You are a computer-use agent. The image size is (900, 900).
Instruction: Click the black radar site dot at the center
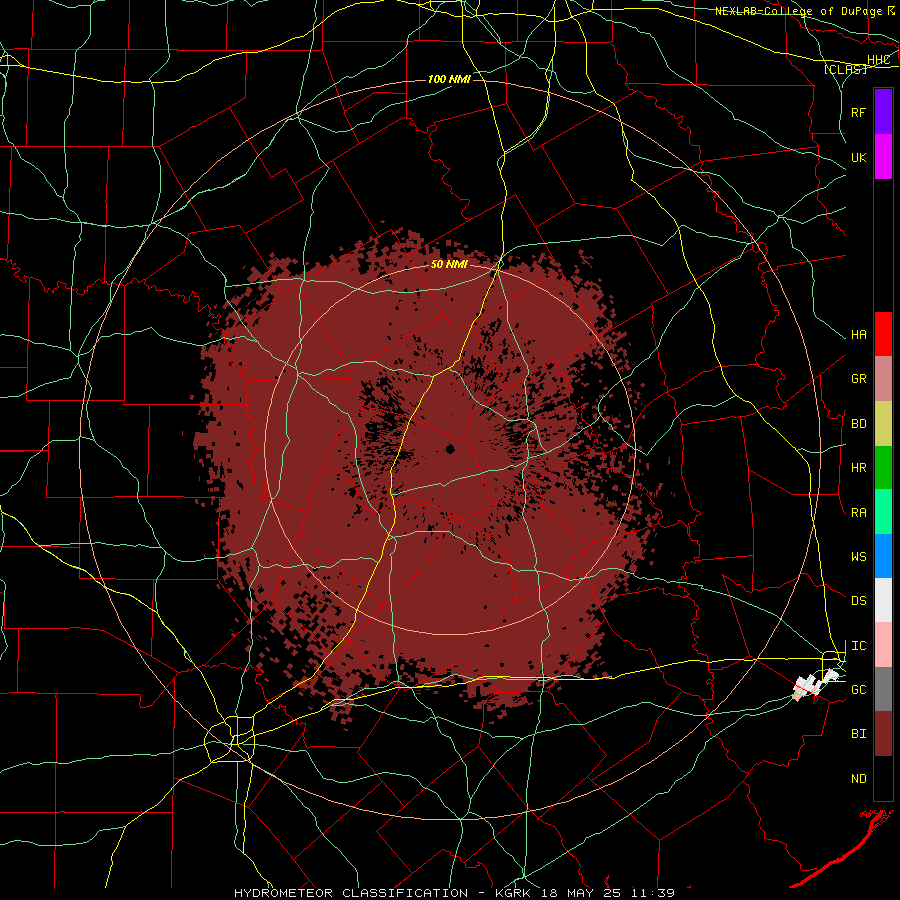click(451, 449)
